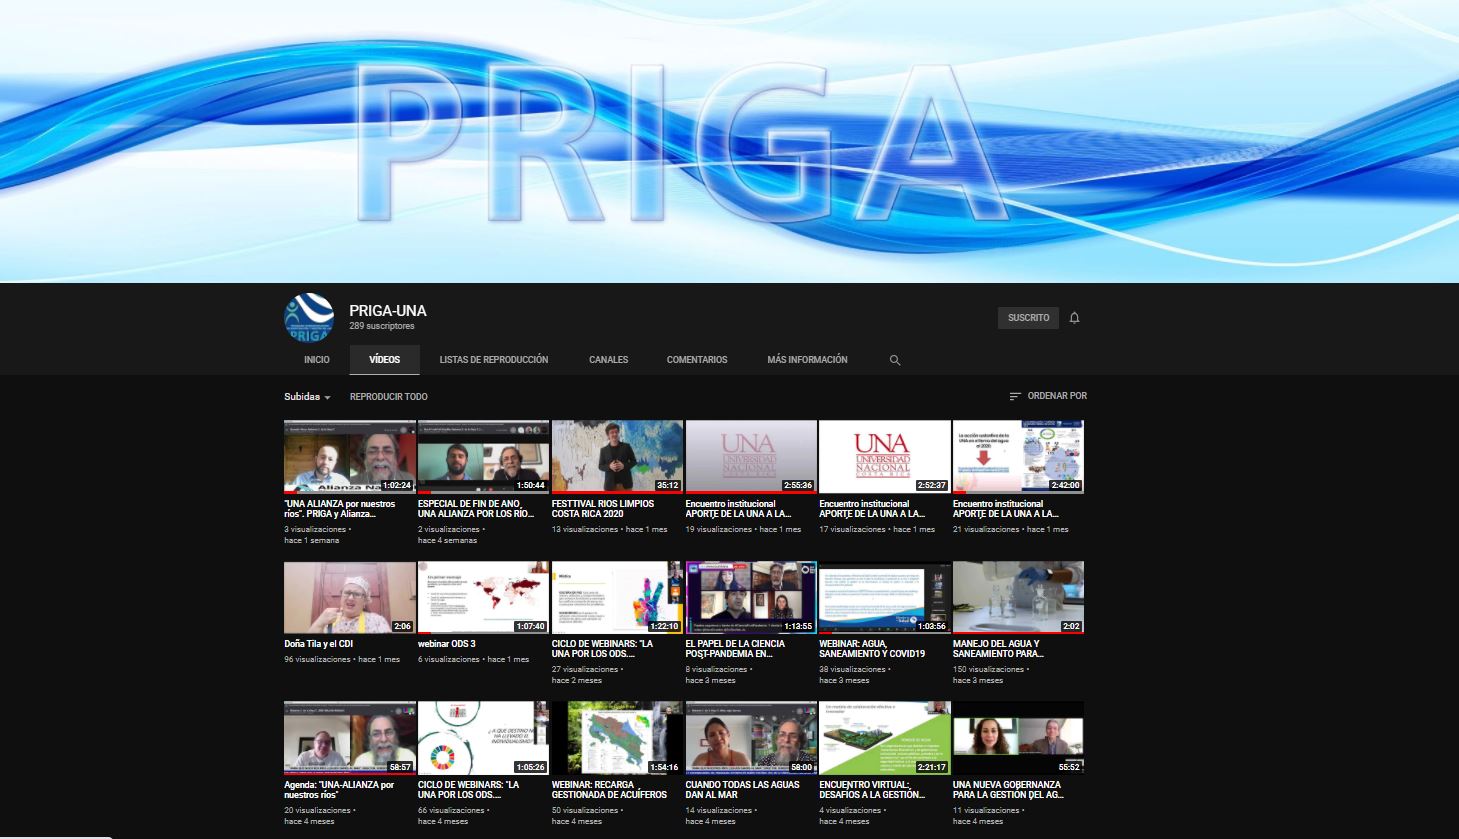This screenshot has width=1459, height=839.
Task: Switch to the INICIO tab
Action: pos(317,360)
